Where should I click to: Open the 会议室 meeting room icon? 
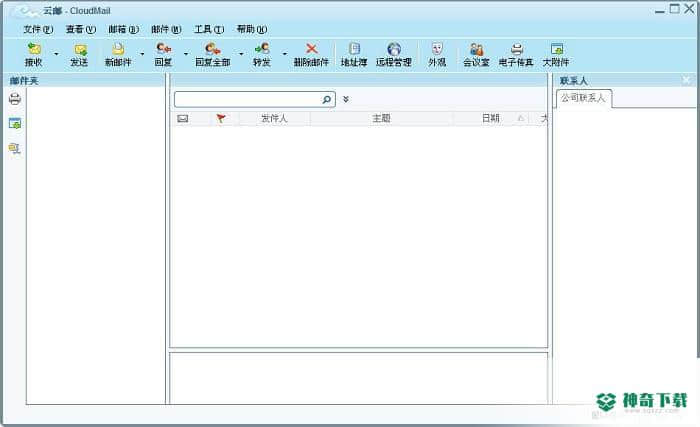[x=476, y=49]
